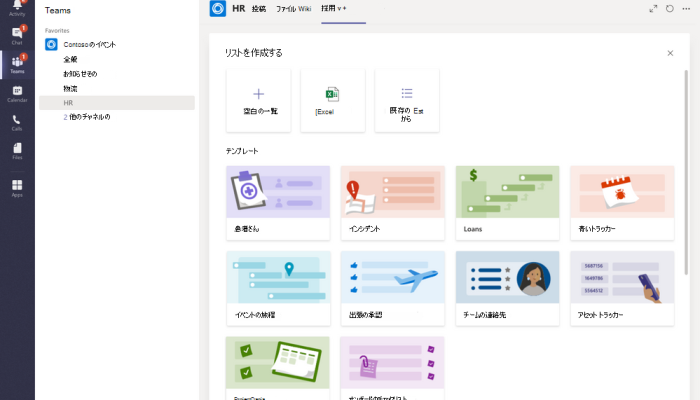Click the existing list bullet icon
The image size is (700, 400).
point(407,93)
